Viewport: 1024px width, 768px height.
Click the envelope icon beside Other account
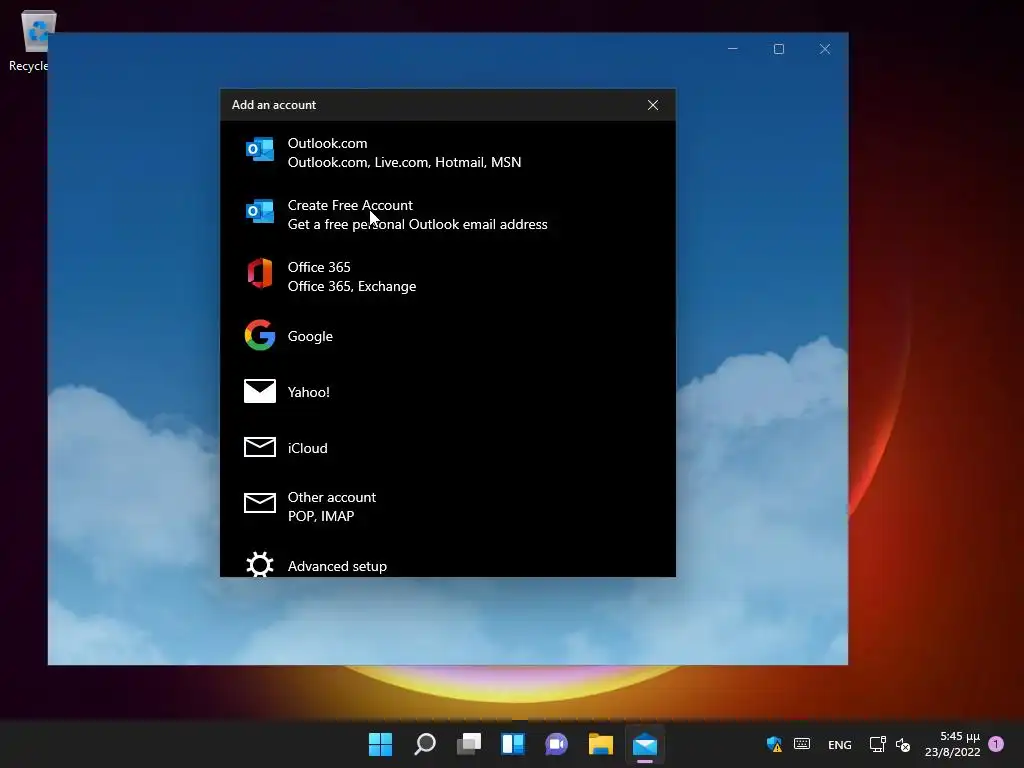(x=259, y=503)
